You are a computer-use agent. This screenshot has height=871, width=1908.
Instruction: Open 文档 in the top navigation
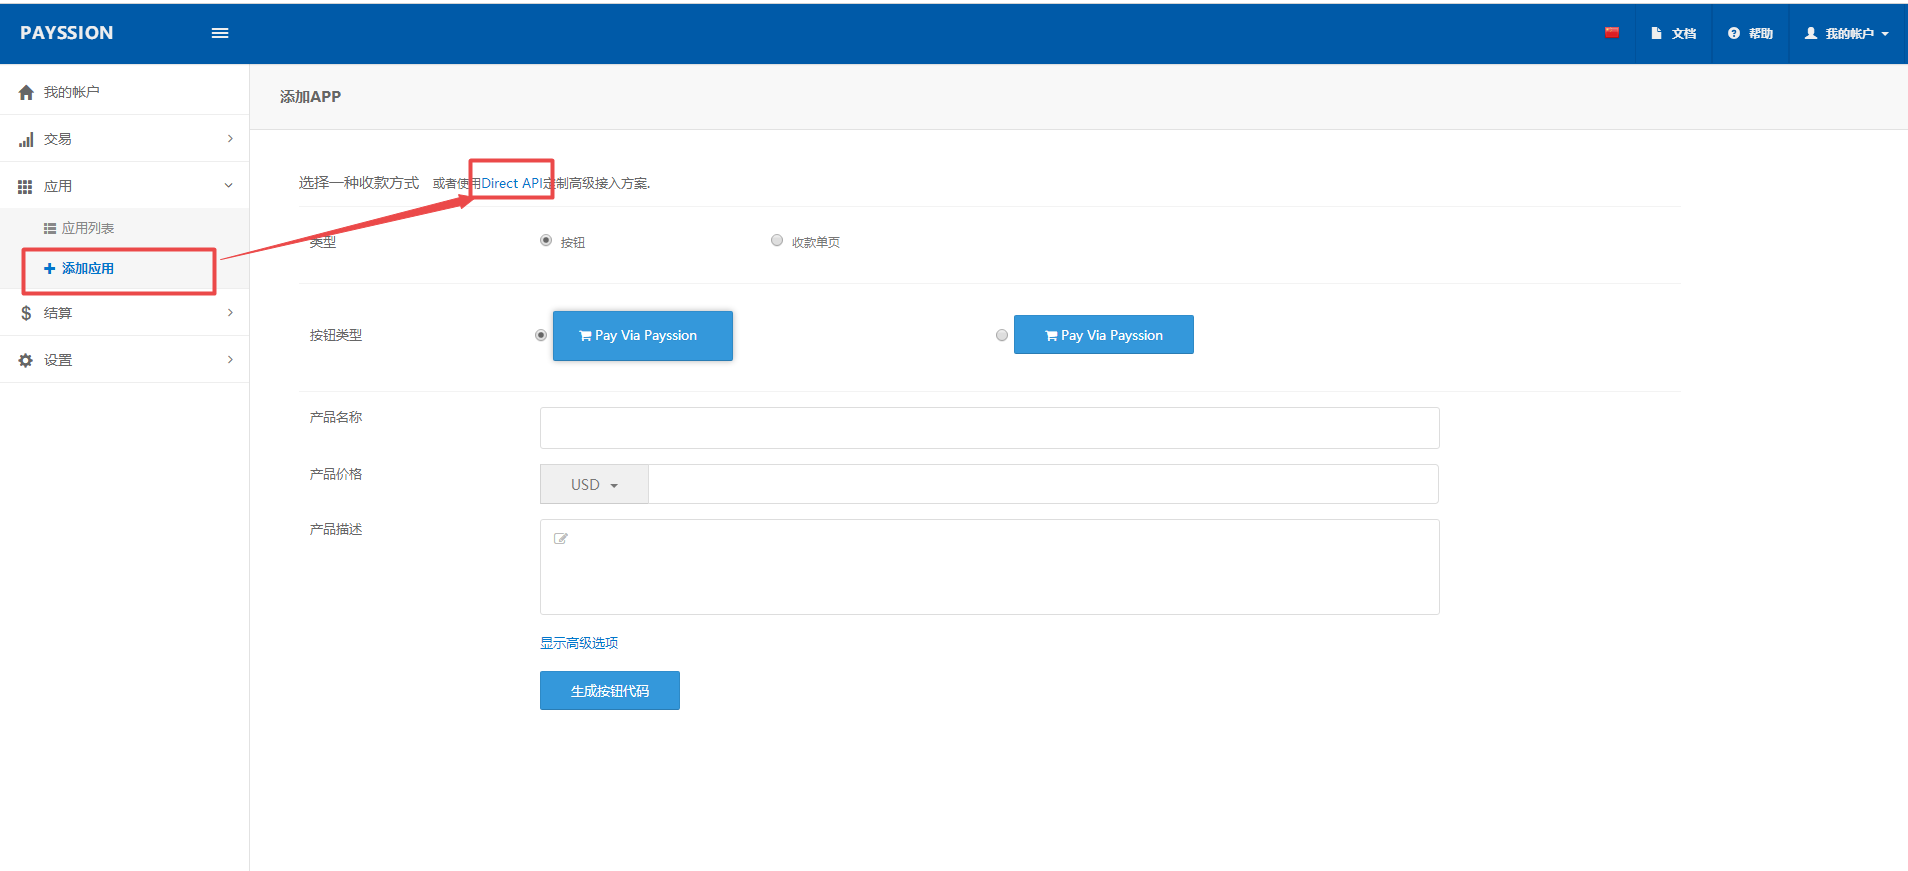pyautogui.click(x=1674, y=33)
